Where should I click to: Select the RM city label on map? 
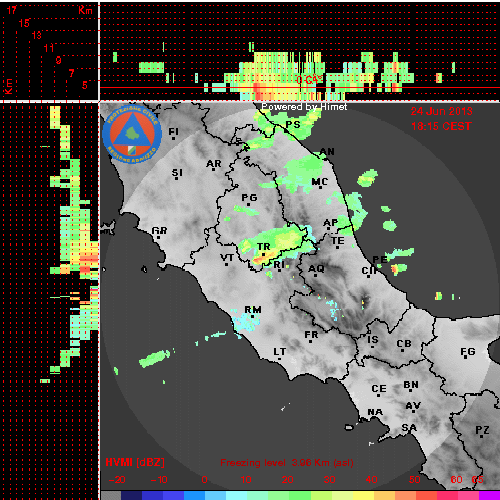pyautogui.click(x=253, y=310)
